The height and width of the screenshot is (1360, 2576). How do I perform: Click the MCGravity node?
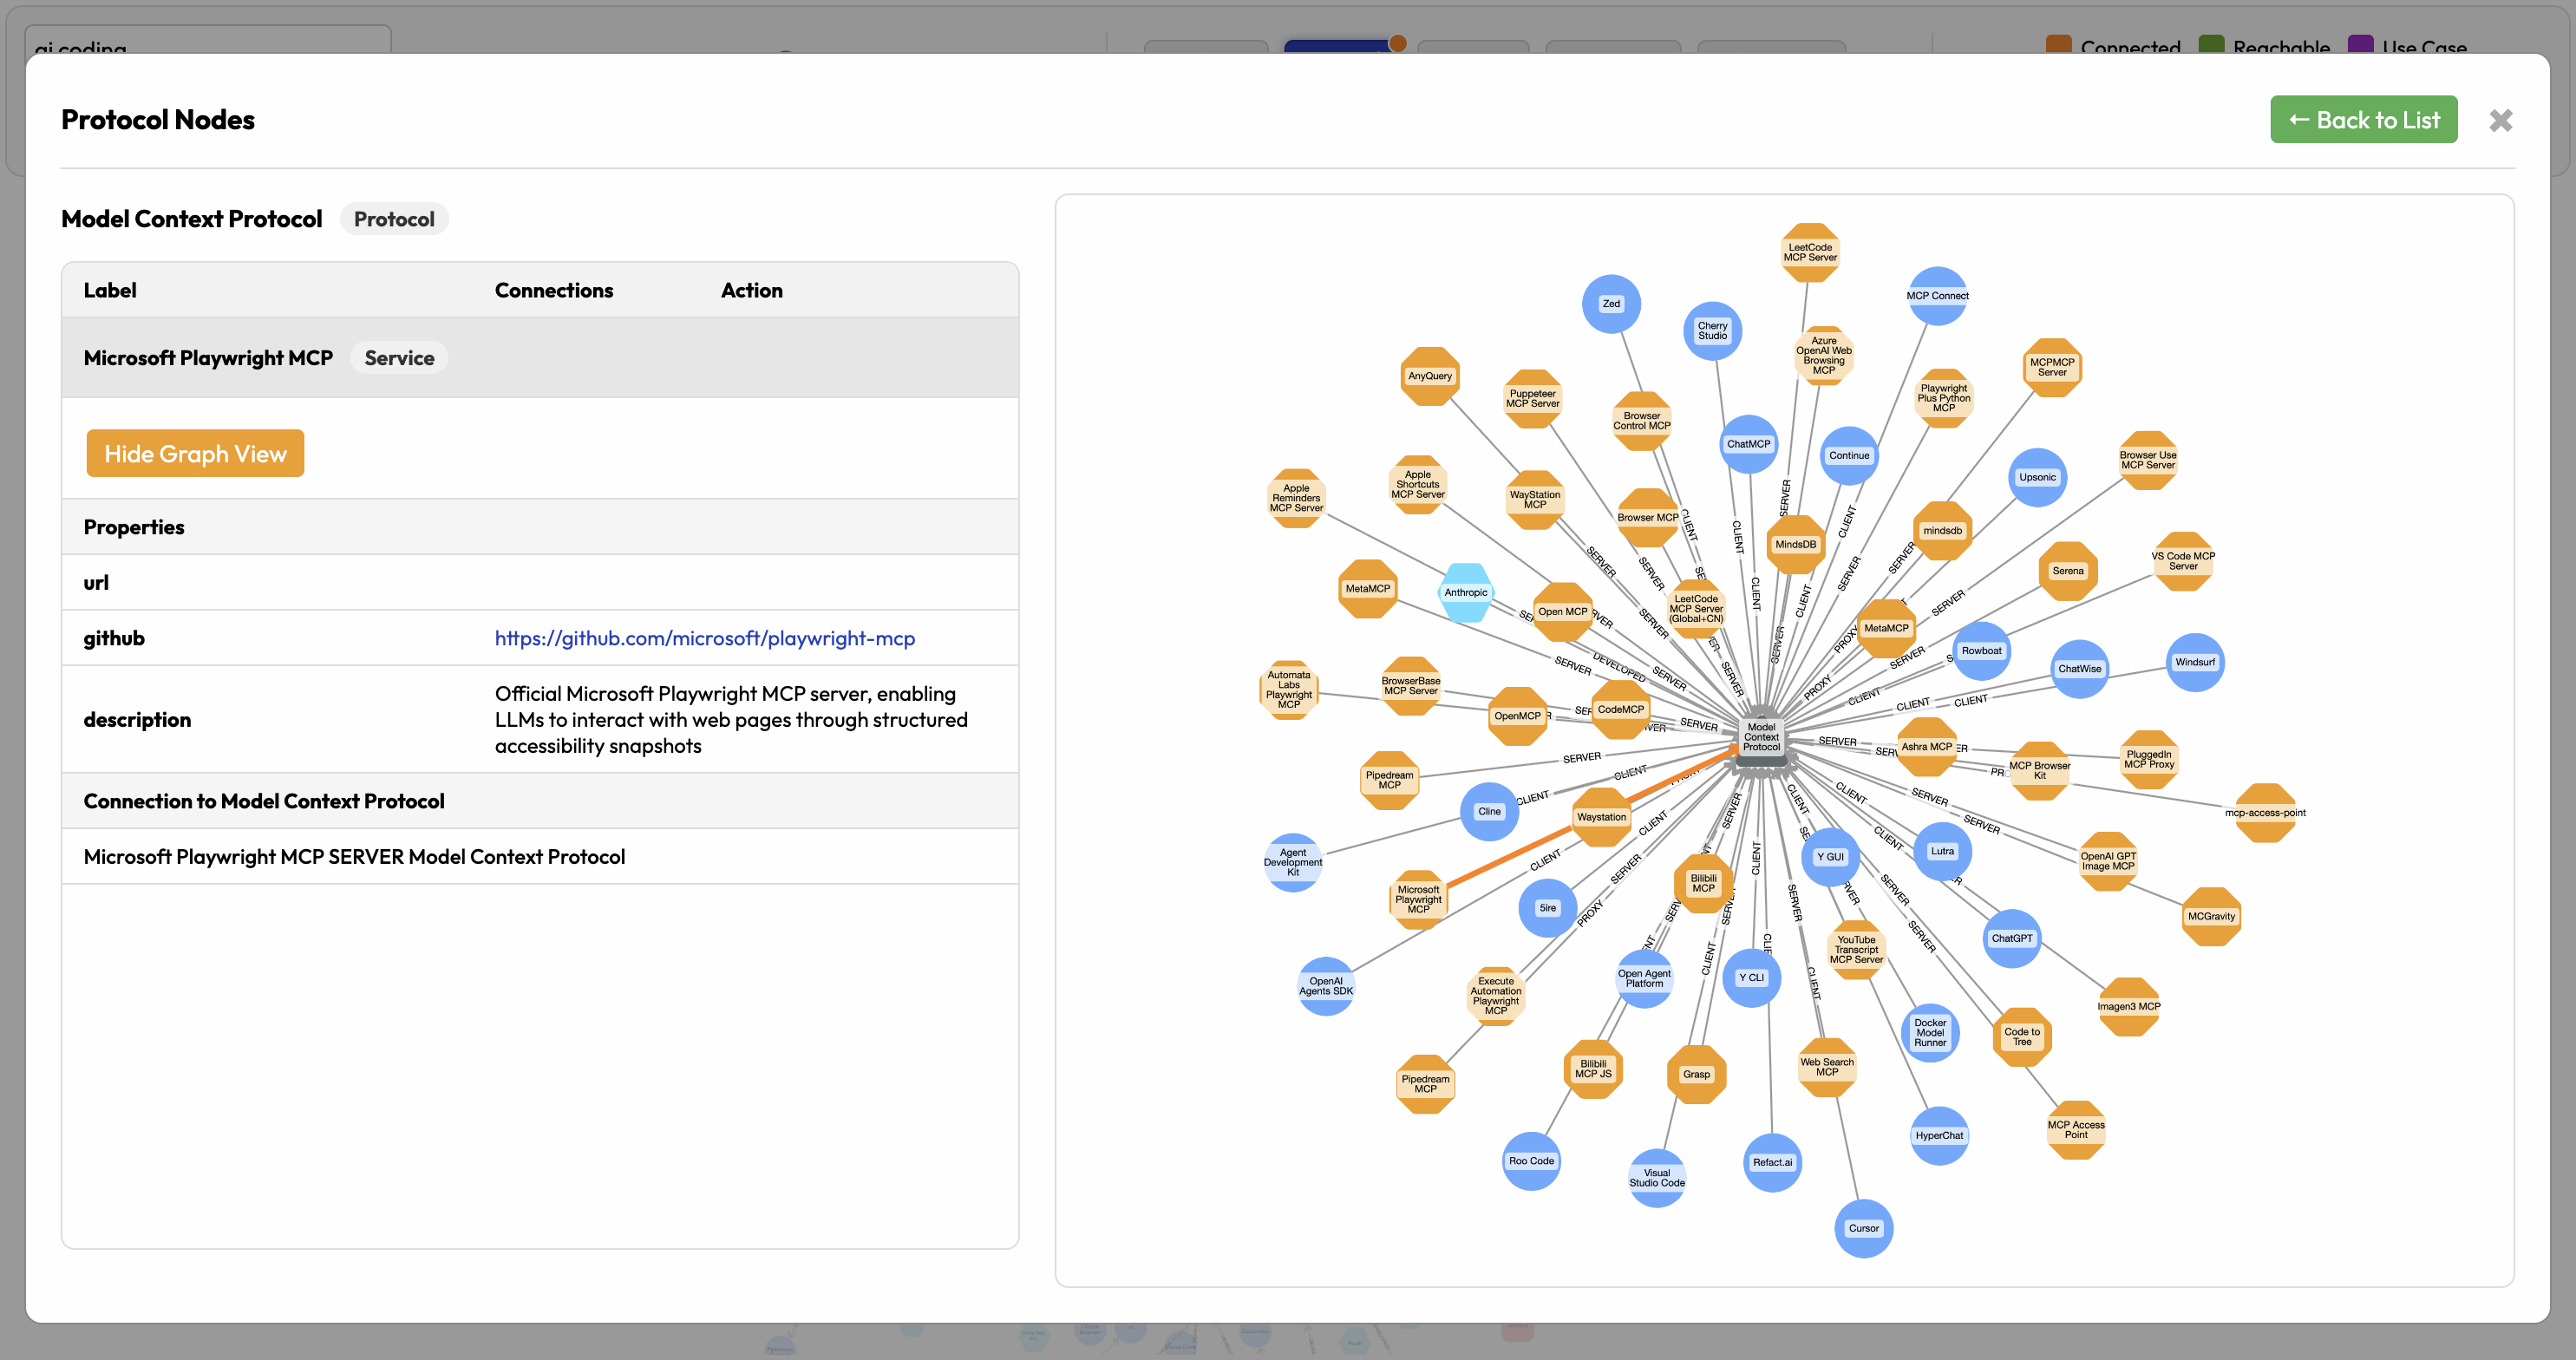(2211, 917)
